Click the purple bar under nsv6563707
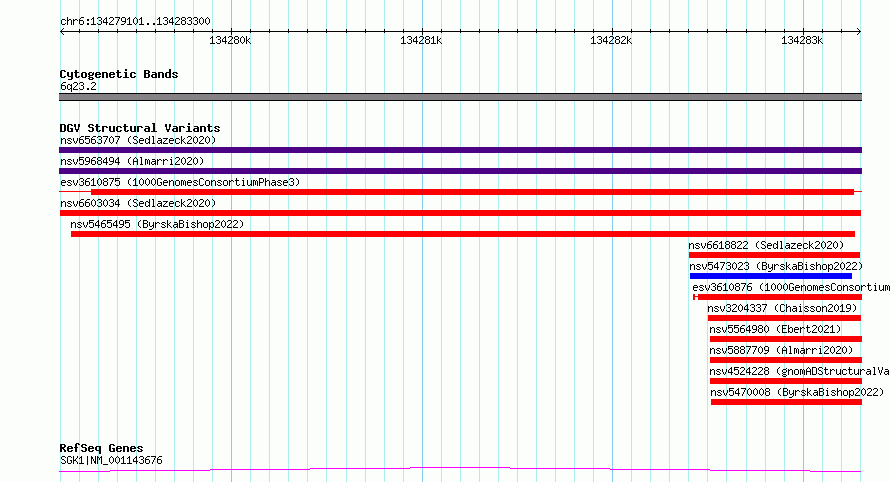Image resolution: width=890 pixels, height=482 pixels. [x=460, y=150]
